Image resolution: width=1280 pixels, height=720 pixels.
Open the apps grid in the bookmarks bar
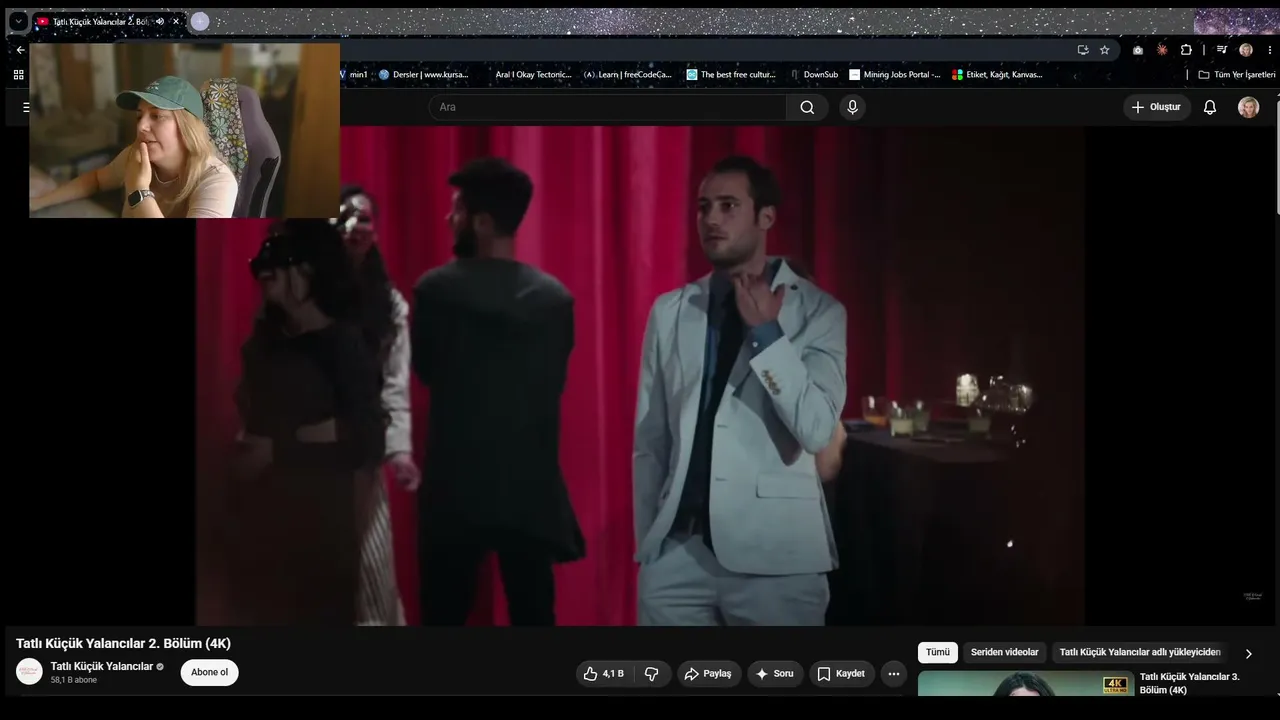click(18, 75)
